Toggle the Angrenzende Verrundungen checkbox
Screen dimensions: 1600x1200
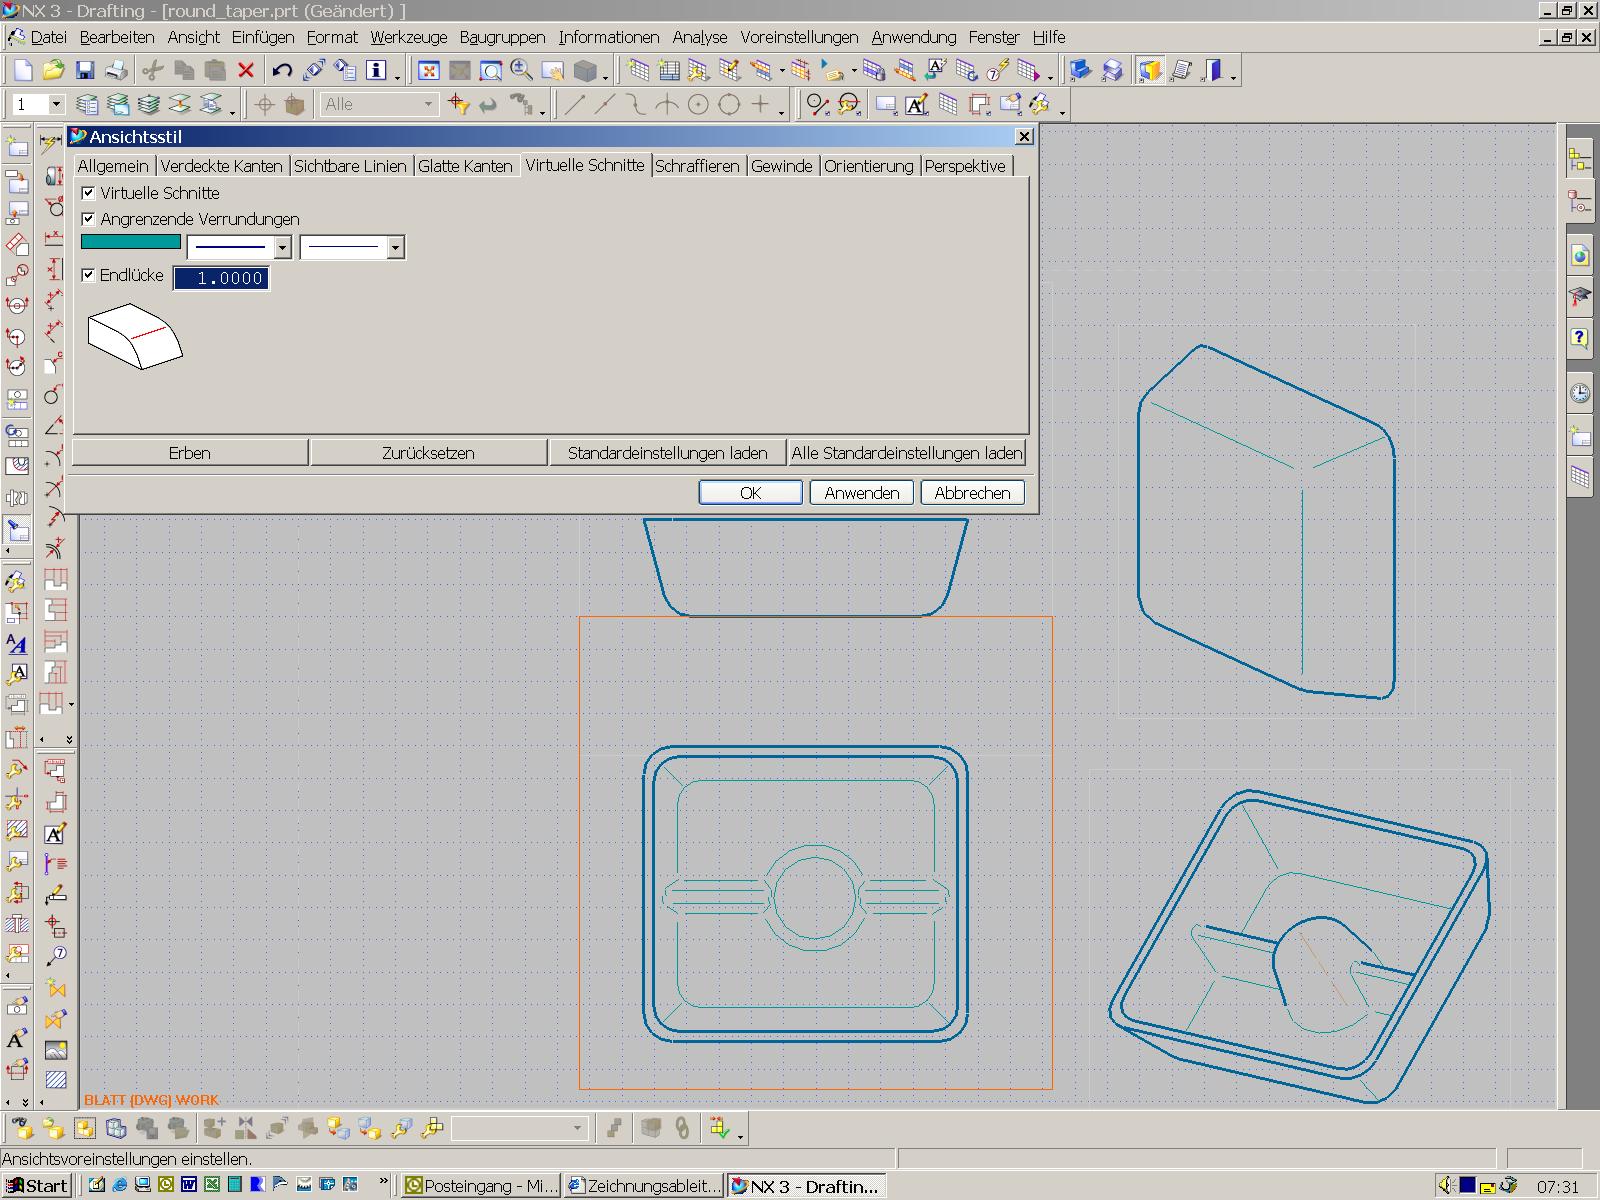click(x=89, y=219)
